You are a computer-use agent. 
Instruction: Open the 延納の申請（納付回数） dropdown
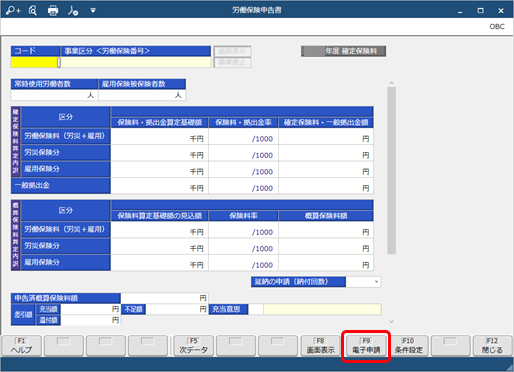(376, 282)
